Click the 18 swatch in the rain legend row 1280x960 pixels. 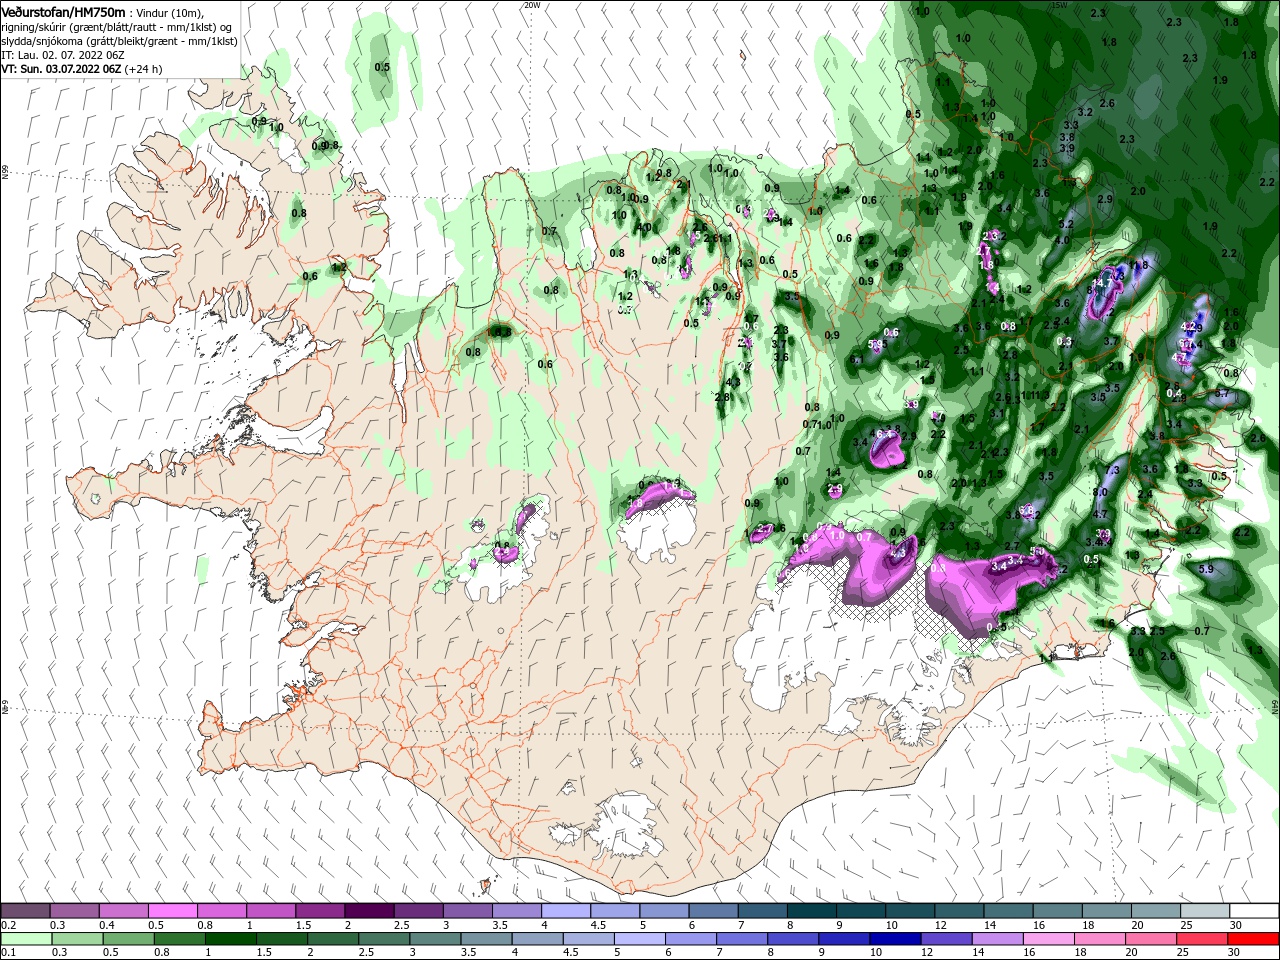(1100, 939)
